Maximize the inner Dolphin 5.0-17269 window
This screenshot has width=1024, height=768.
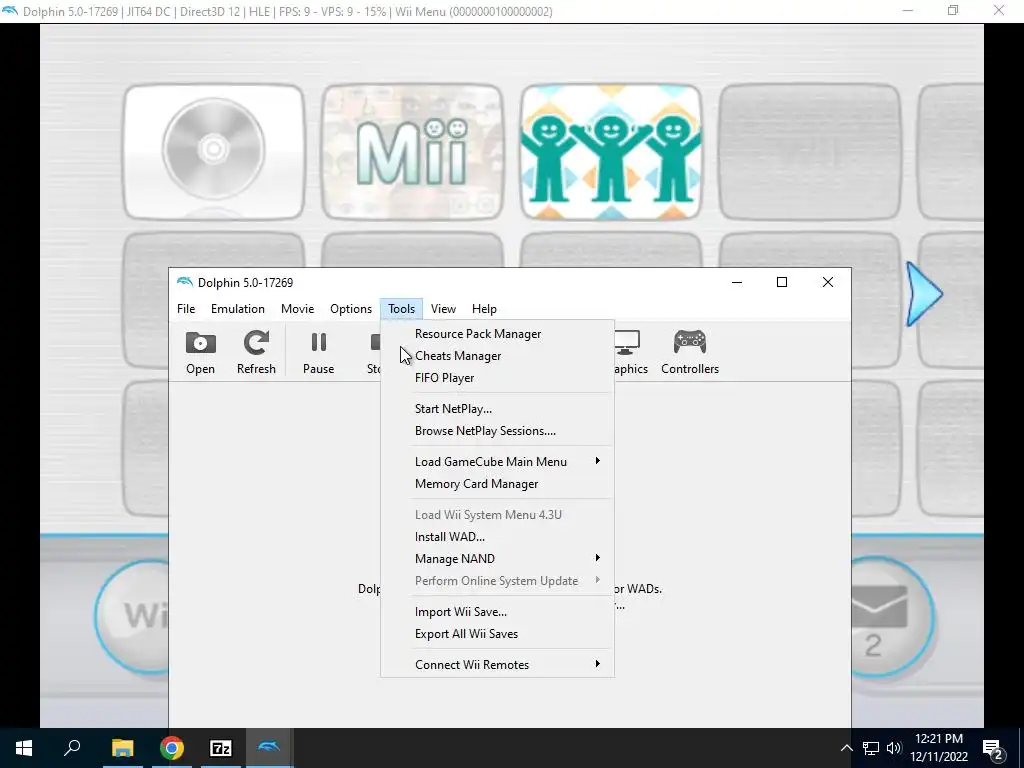782,282
